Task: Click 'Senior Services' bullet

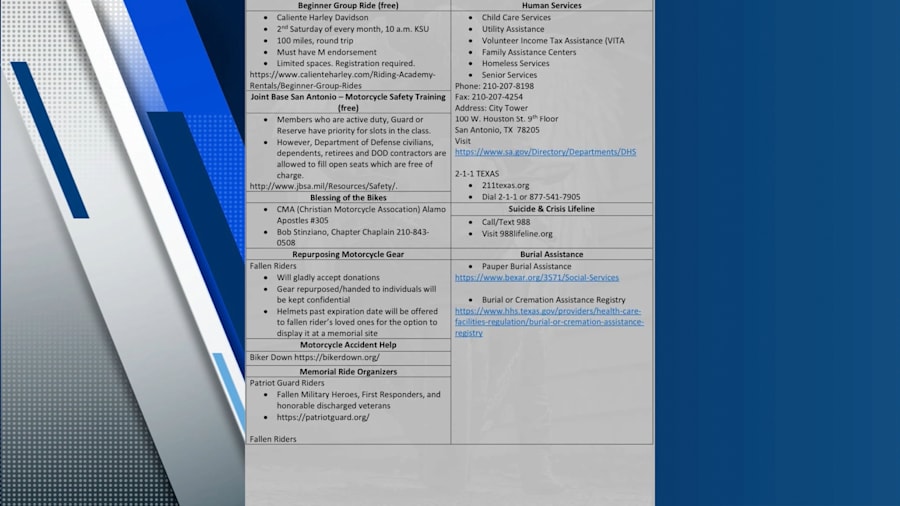Action: coord(509,75)
